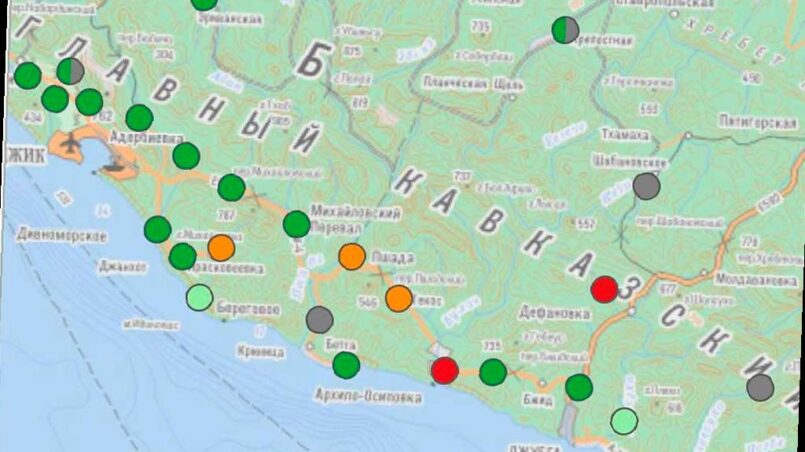
Task: Select the green marker above Адербиевка
Action: 139,118
